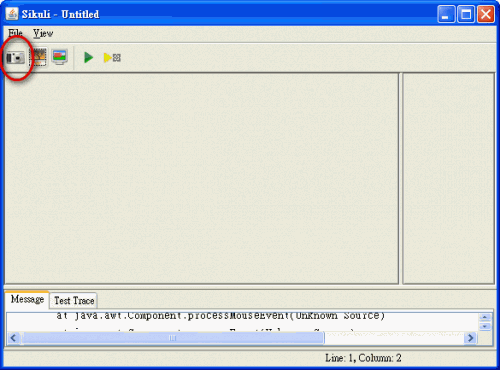Click the Java icon in title bar
Viewport: 500px width, 370px height.
coord(12,14)
